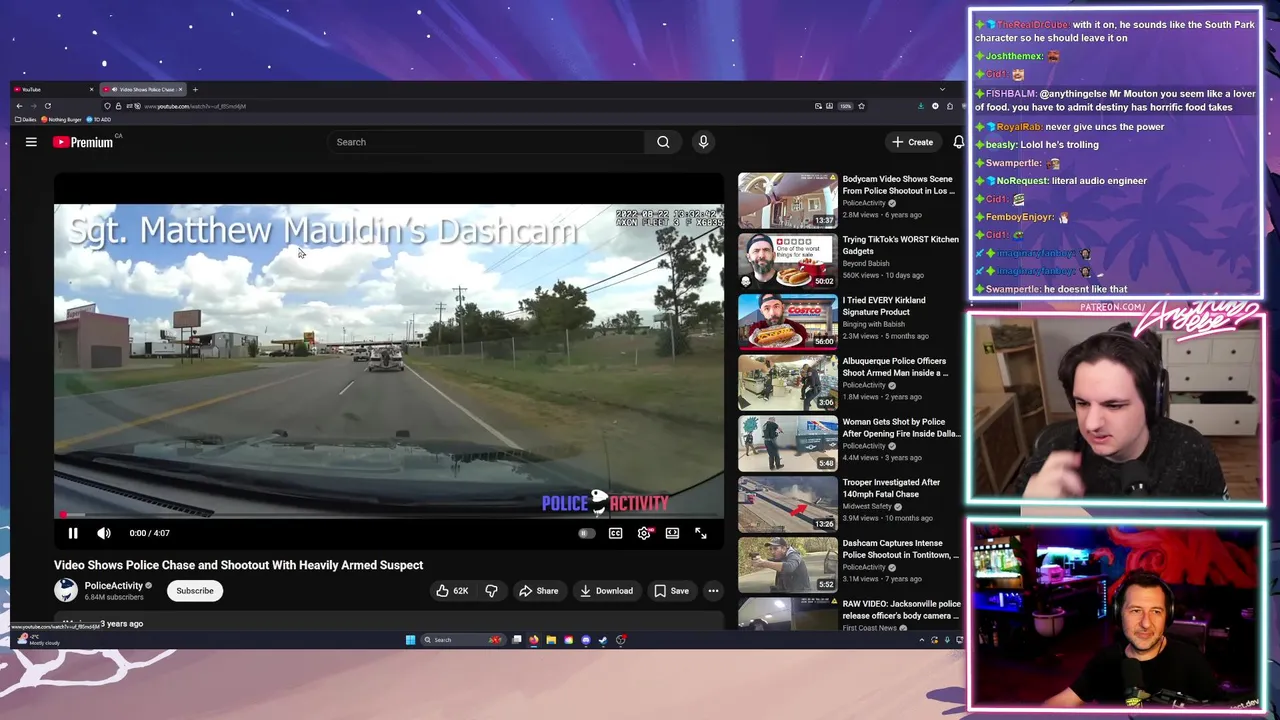Open the notifications bell
The height and width of the screenshot is (720, 1280).
[958, 142]
